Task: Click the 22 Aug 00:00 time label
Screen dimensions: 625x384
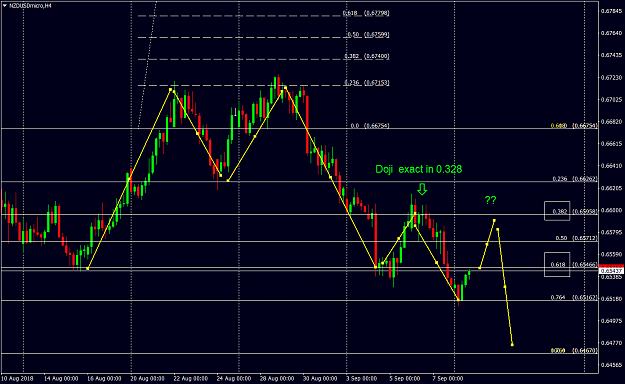Action: (191, 378)
